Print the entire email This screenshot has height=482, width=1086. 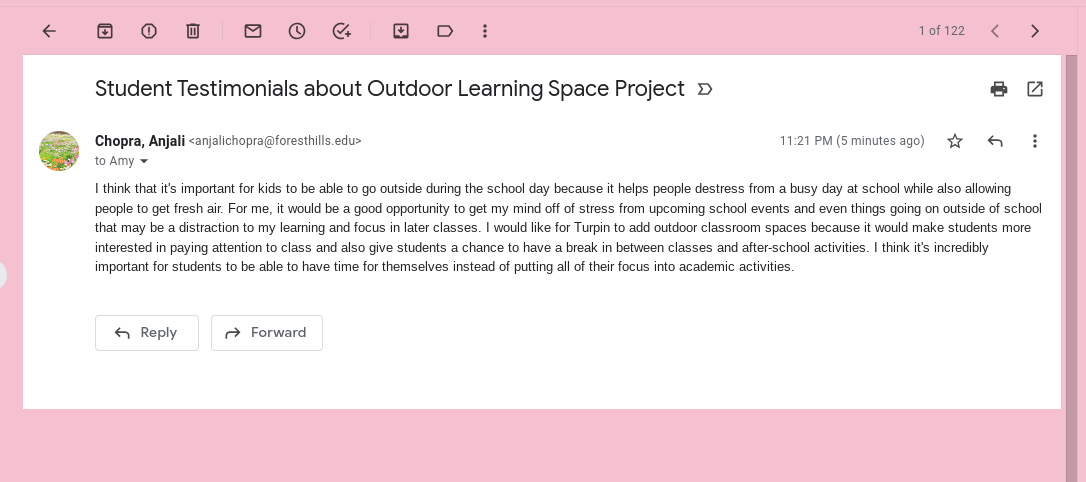click(999, 89)
